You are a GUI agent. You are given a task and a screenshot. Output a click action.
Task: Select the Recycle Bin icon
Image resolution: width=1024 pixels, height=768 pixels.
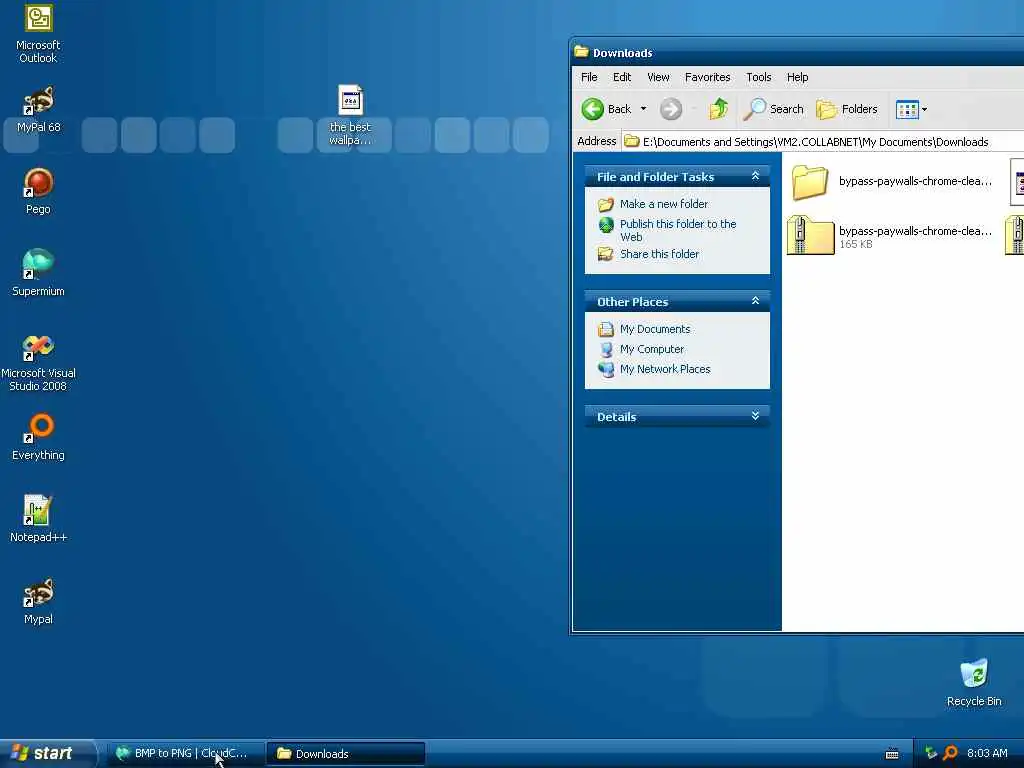[974, 683]
